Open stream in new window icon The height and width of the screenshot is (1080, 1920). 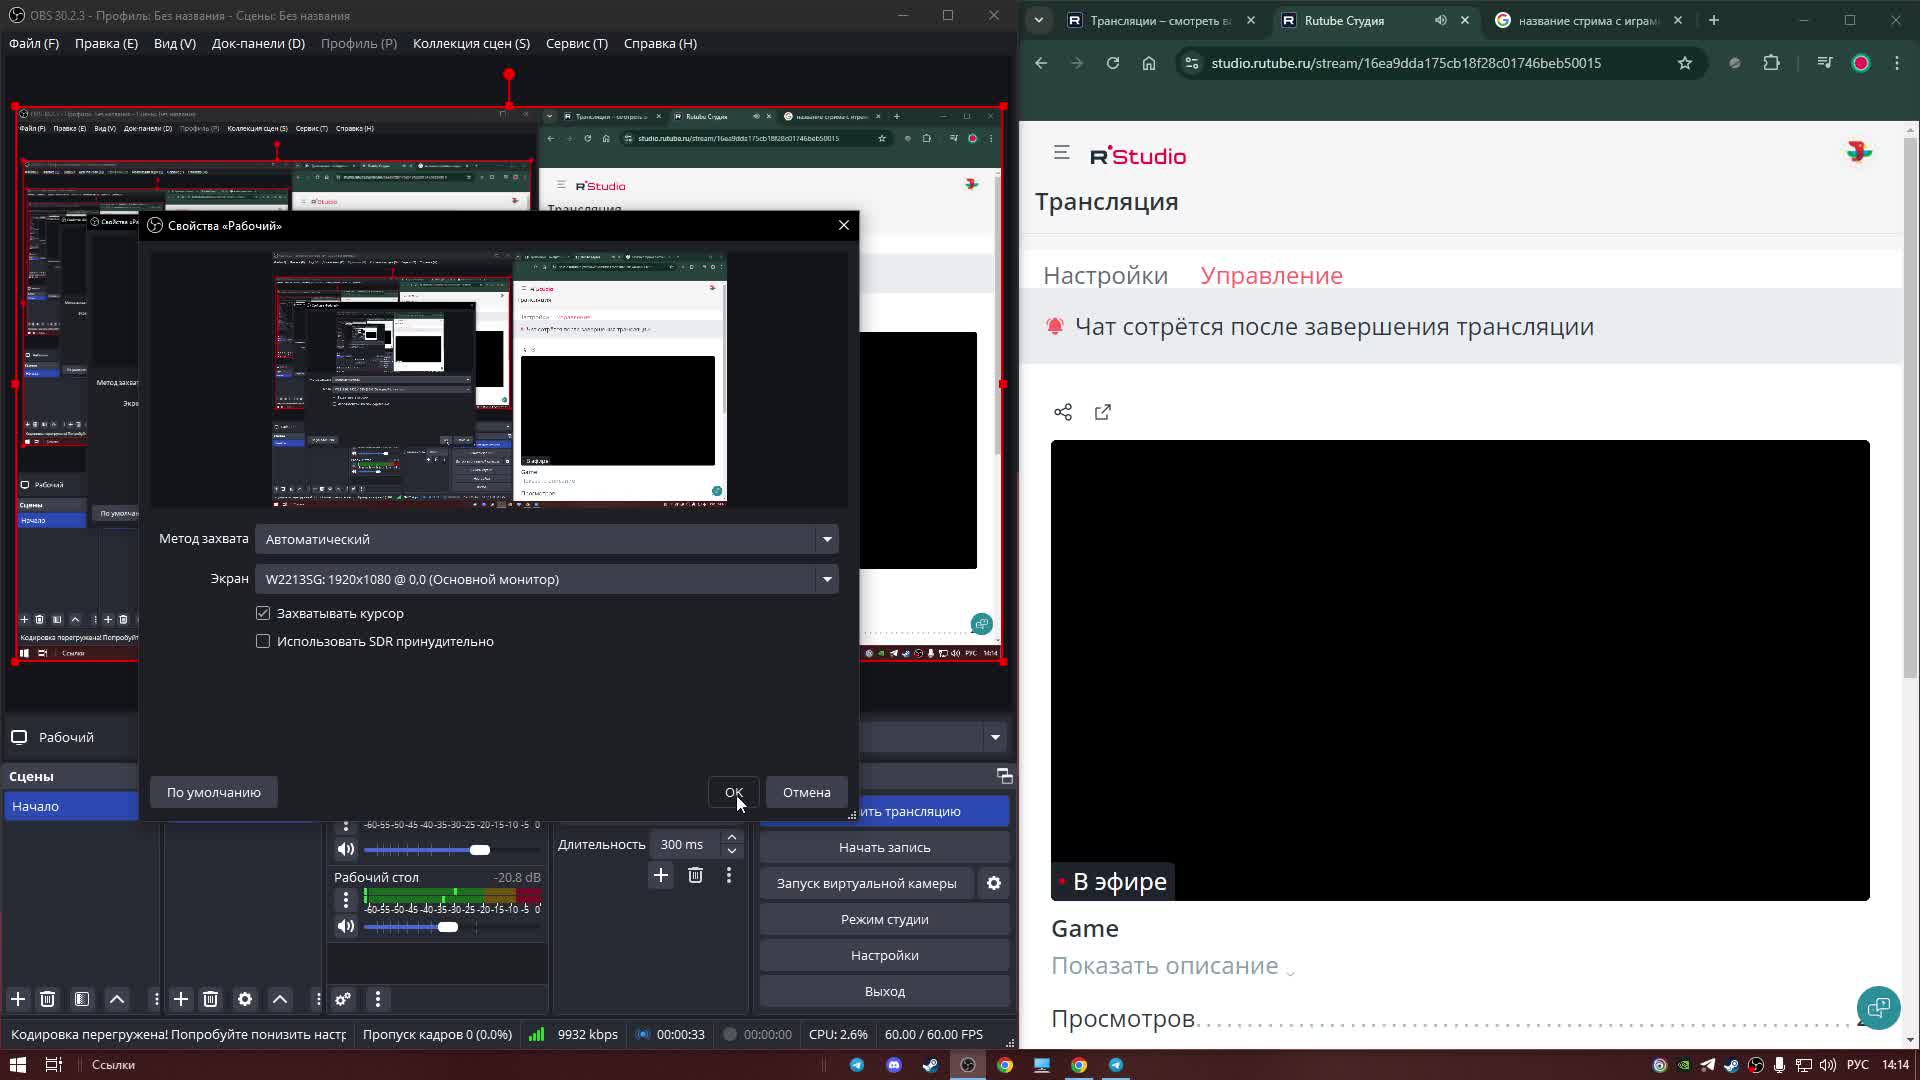[x=1102, y=412]
